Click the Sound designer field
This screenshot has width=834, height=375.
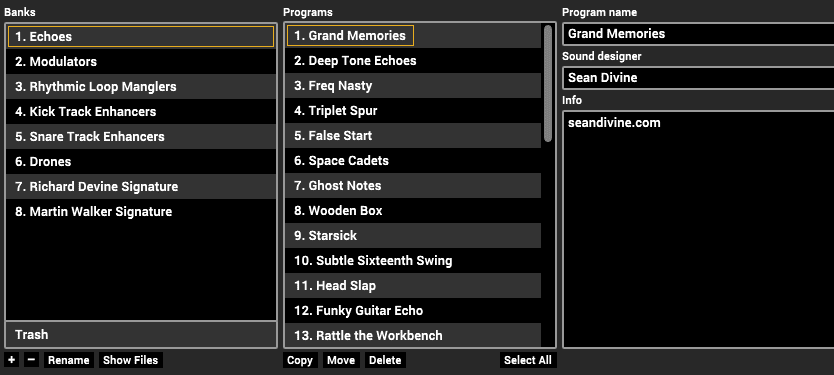click(698, 78)
